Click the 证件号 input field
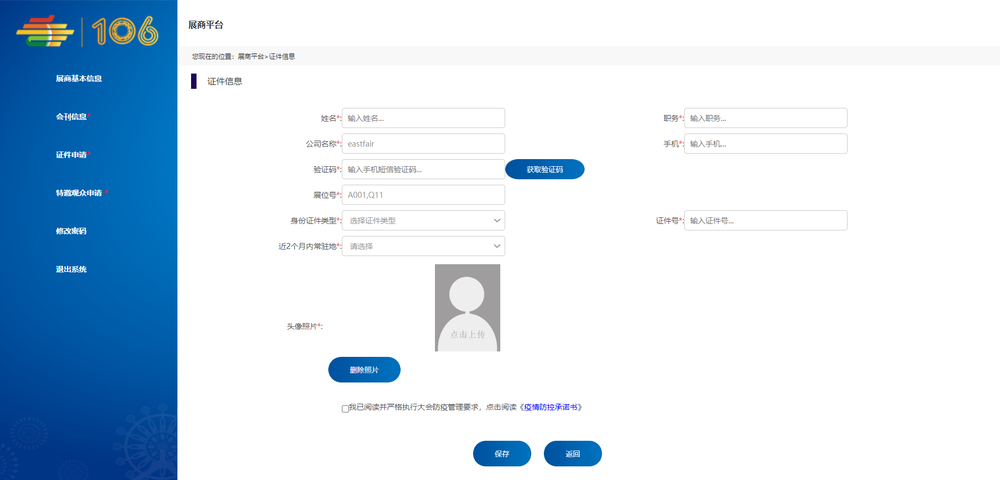Screen dimensions: 1000x480 pos(766,220)
